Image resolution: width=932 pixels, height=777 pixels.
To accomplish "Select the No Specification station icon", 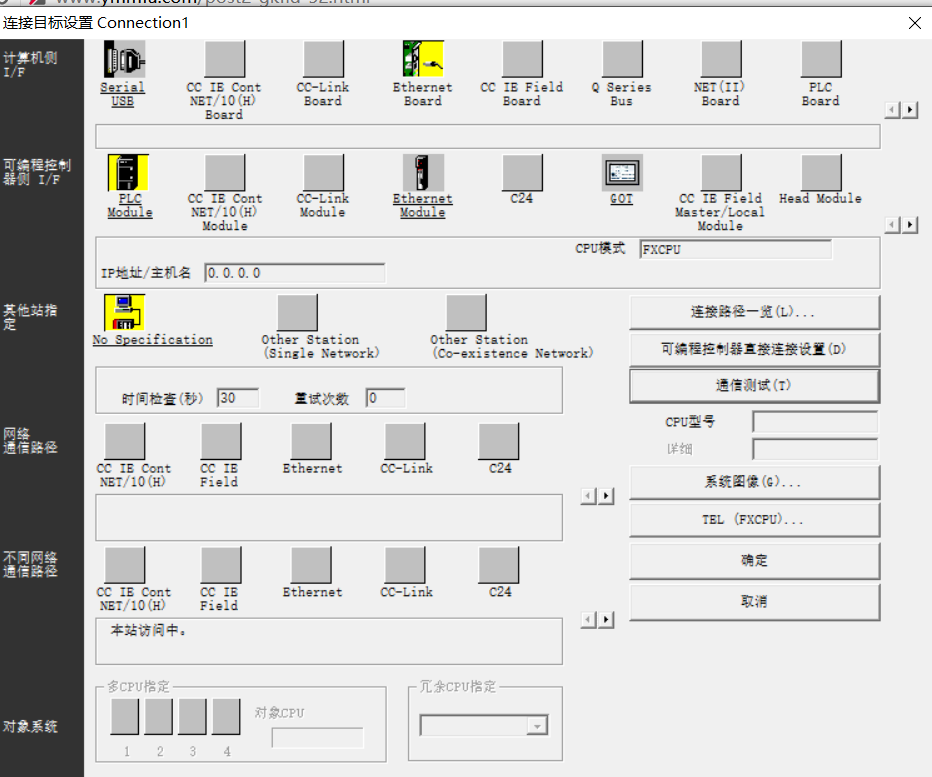I will [x=125, y=313].
